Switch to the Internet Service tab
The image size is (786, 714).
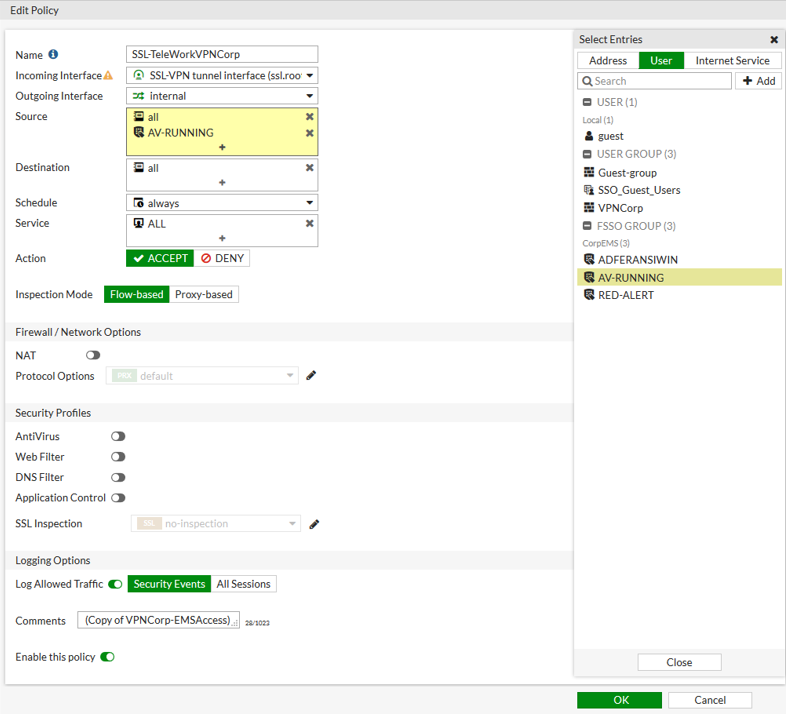pyautogui.click(x=732, y=60)
